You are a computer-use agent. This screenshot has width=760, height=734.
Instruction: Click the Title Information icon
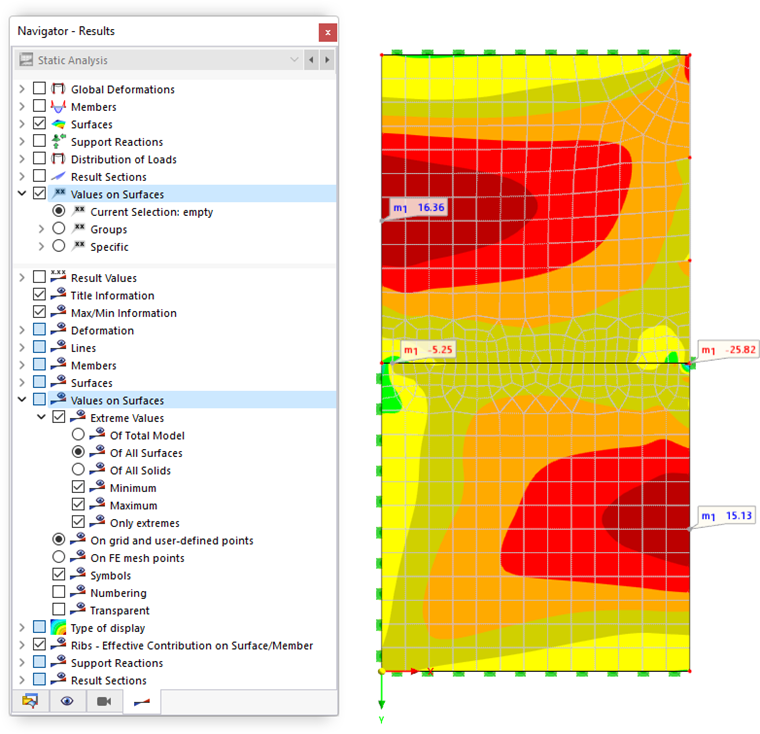coord(58,294)
